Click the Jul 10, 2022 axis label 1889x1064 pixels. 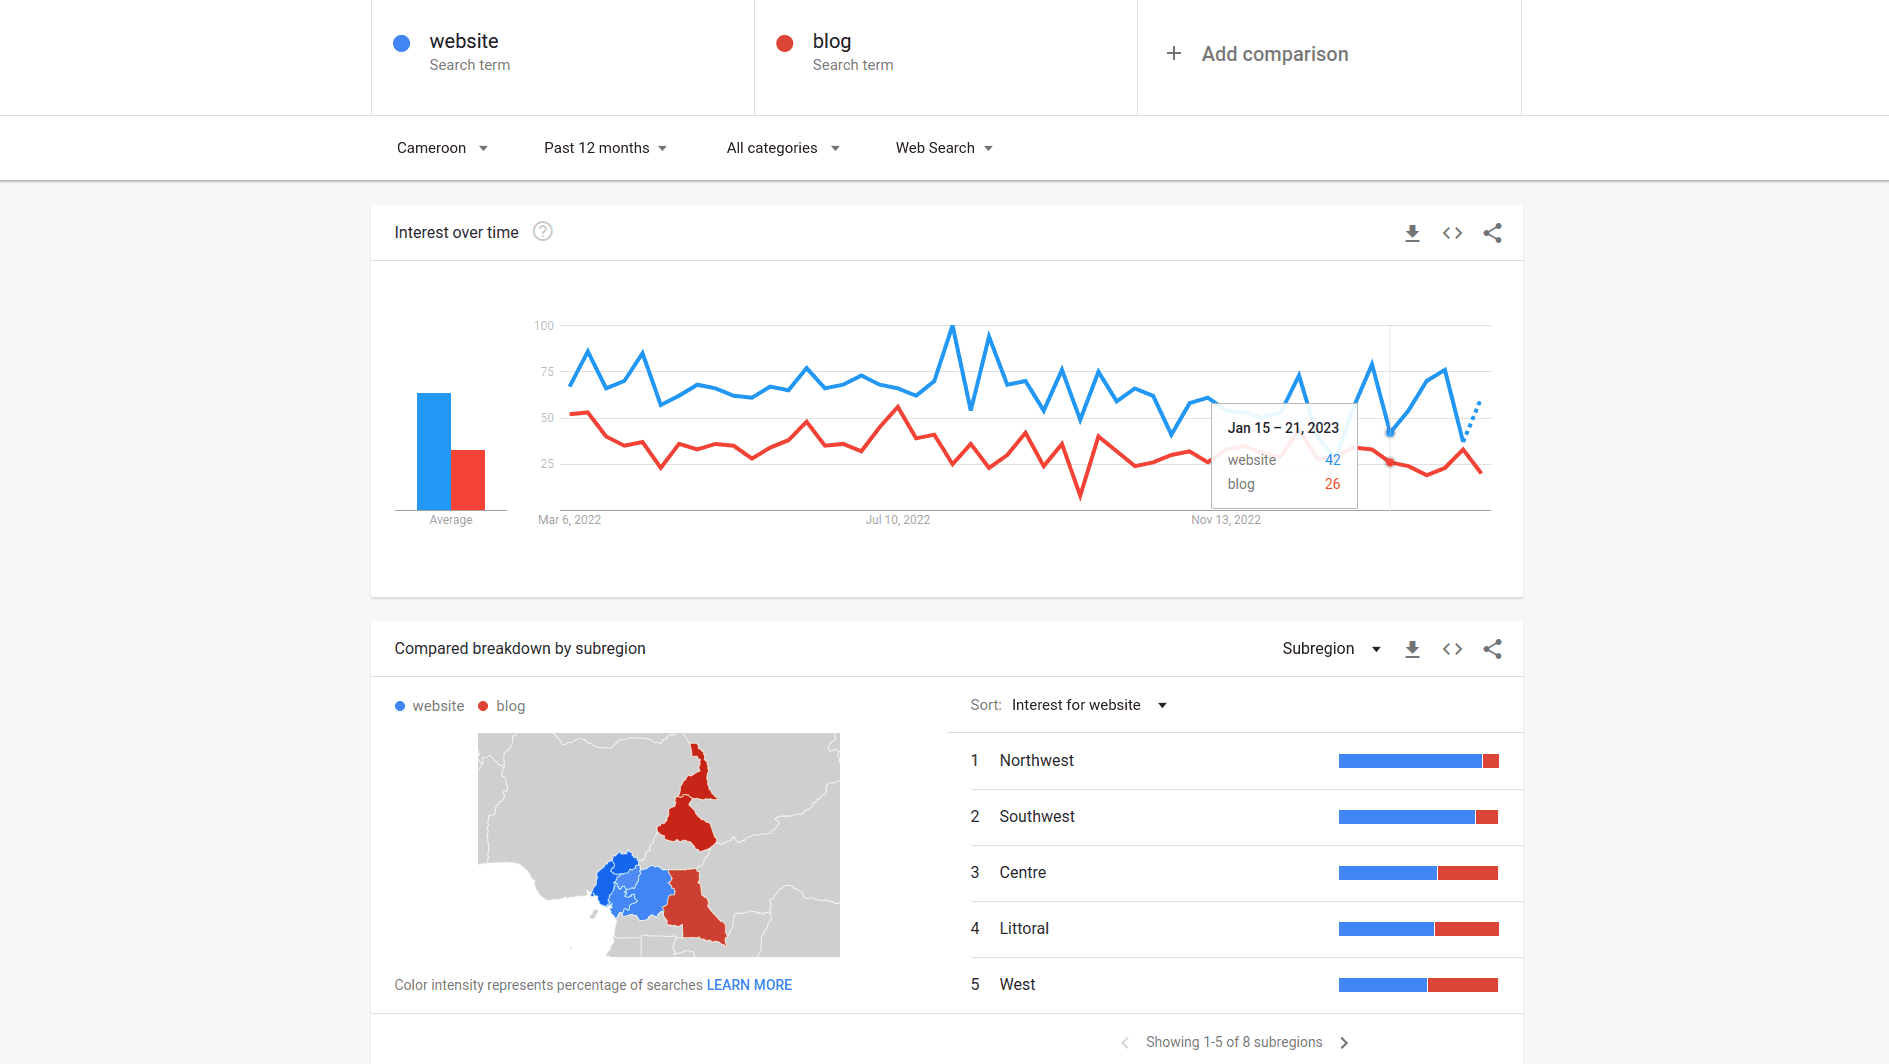[898, 520]
